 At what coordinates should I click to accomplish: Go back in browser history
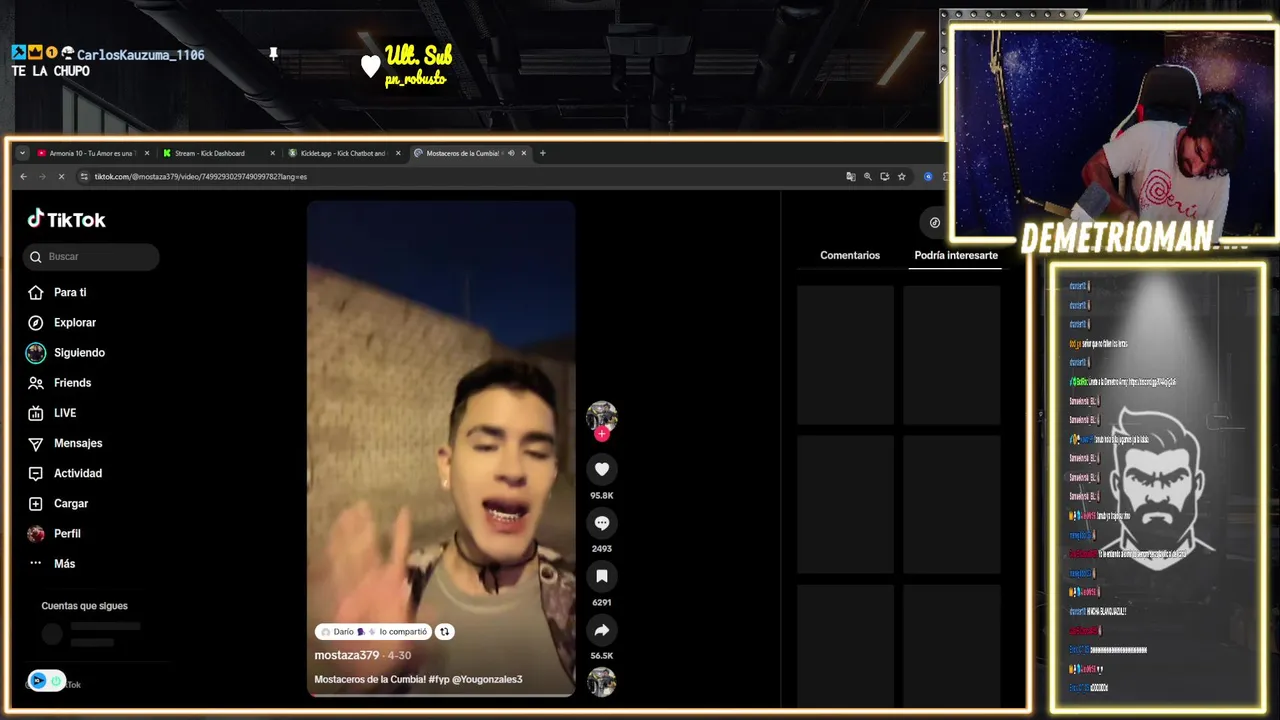point(23,177)
